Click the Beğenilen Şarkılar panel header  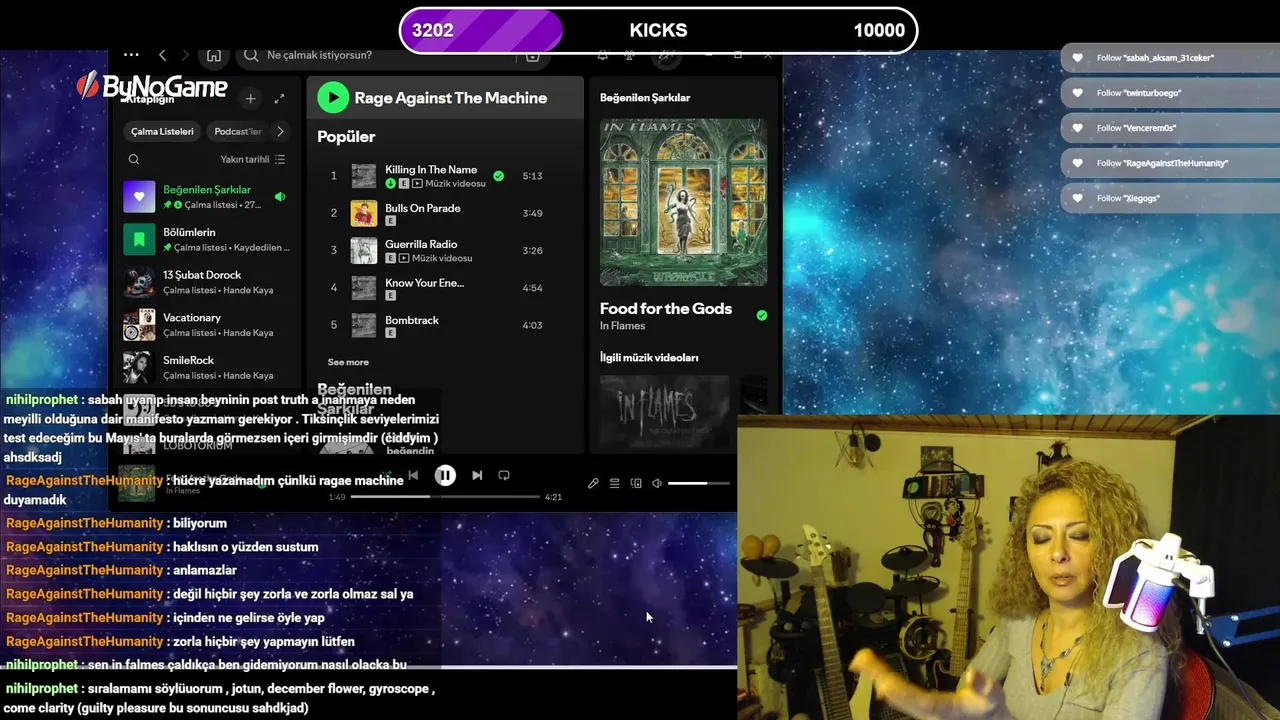pos(645,98)
